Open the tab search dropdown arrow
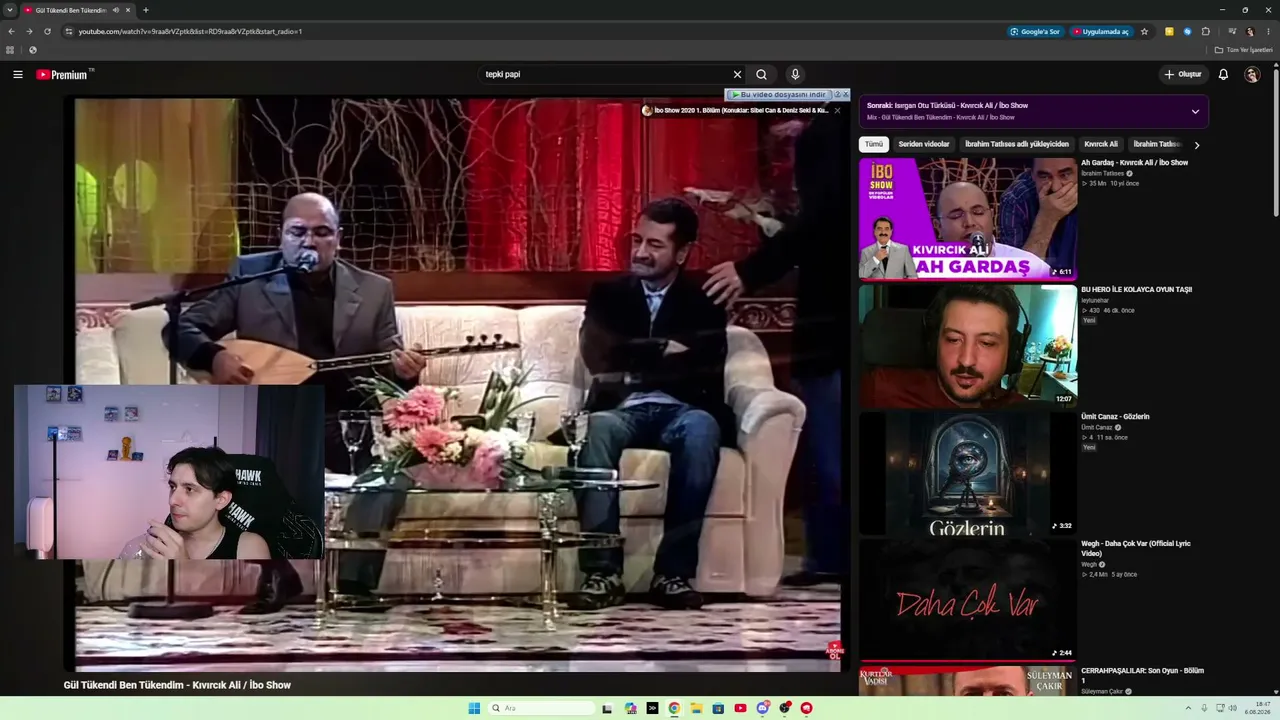The image size is (1280, 720). 10,10
